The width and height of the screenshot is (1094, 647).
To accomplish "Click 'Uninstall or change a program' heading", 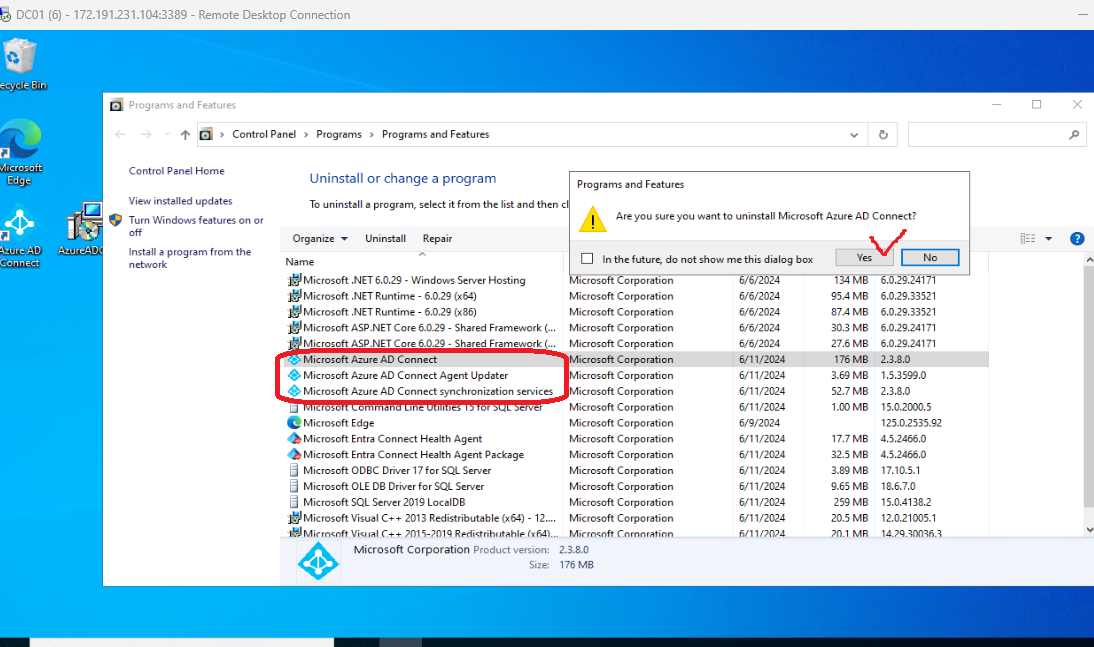I will [x=403, y=179].
